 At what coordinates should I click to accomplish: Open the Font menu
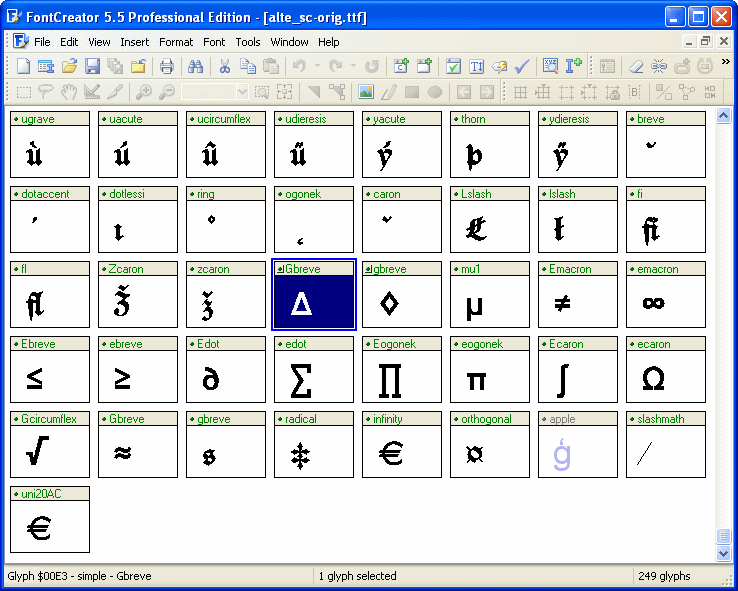click(x=214, y=42)
